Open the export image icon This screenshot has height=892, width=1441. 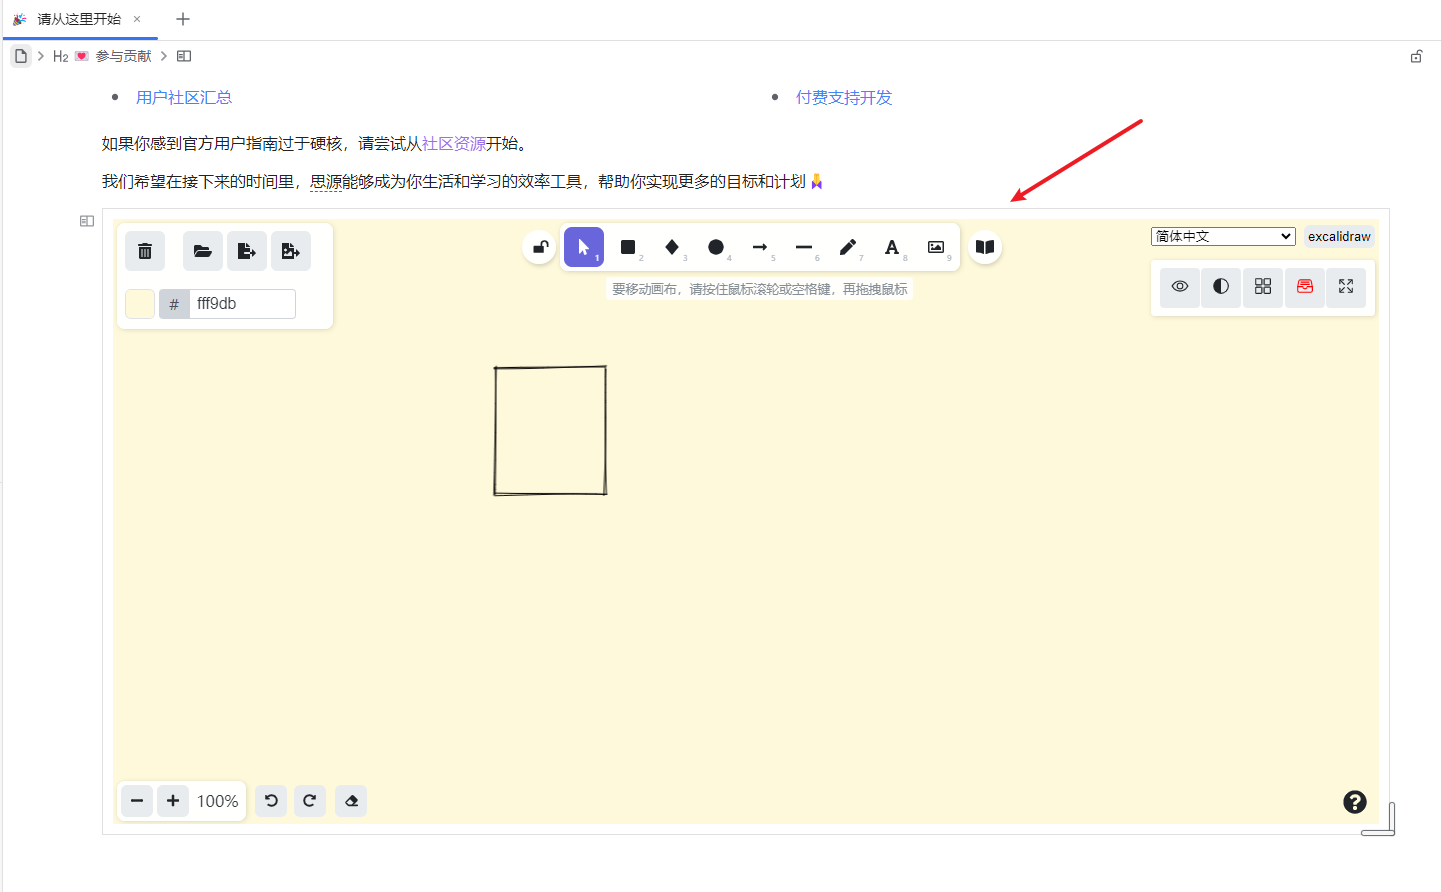pos(290,250)
